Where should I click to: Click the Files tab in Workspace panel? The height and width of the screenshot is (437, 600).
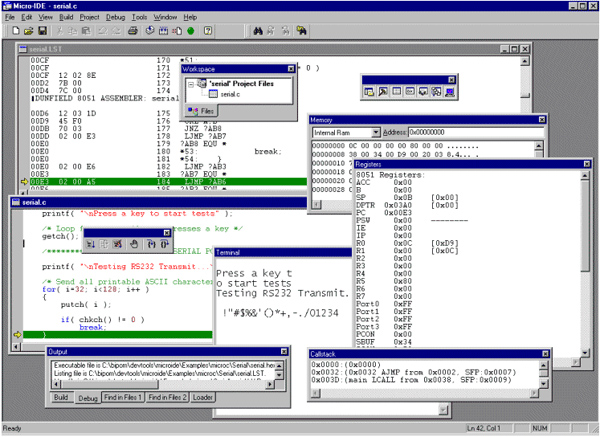tap(204, 110)
